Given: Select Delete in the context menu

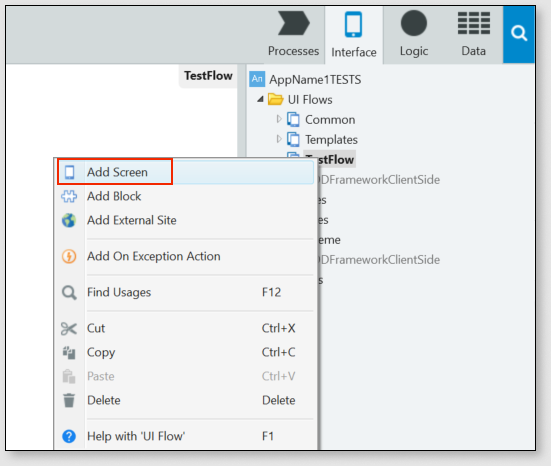Looking at the screenshot, I should pos(186,400).
